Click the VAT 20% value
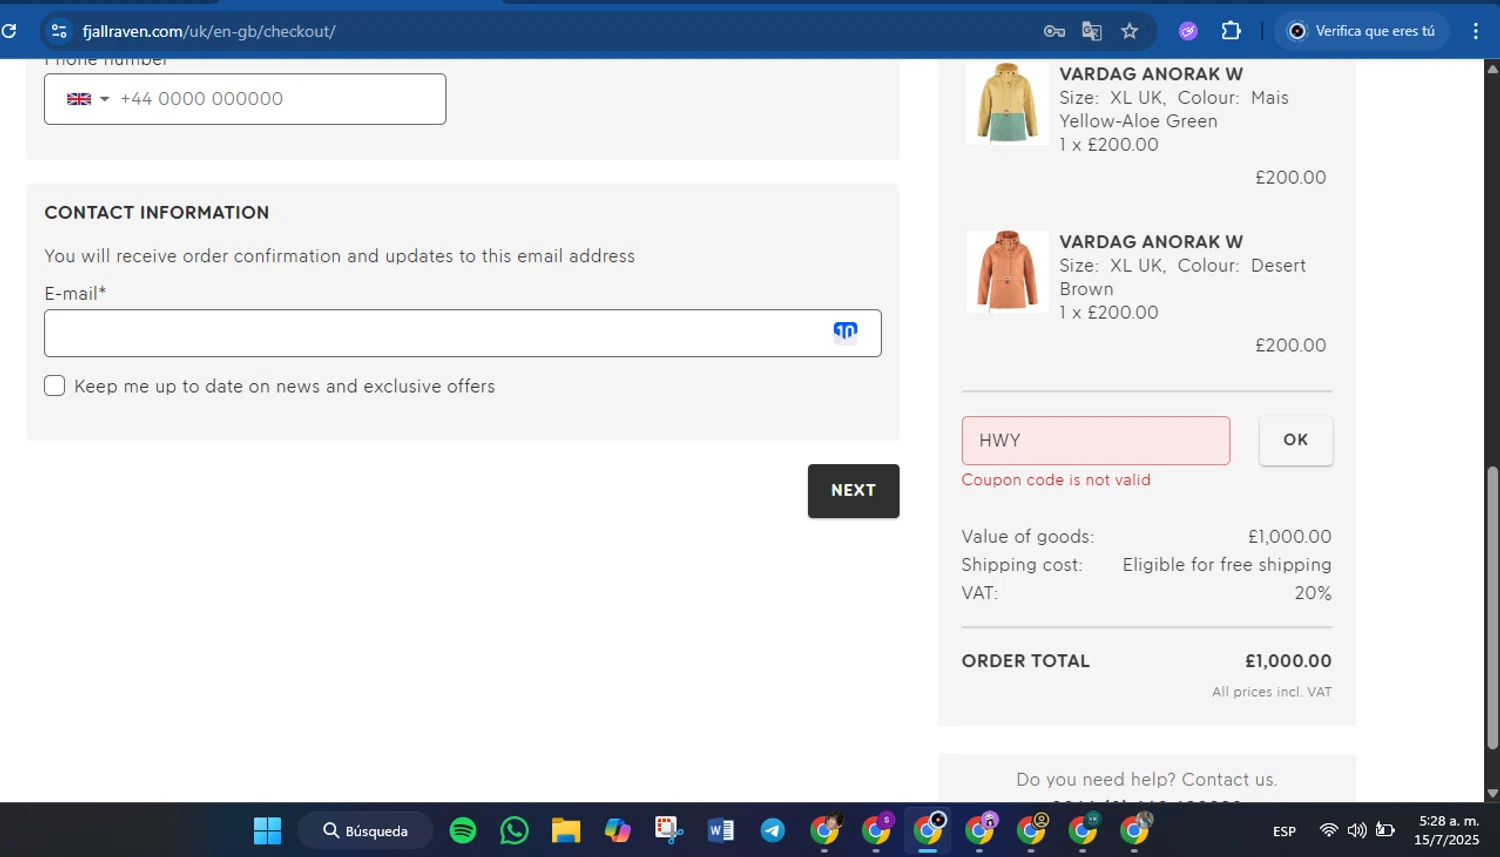1500x857 pixels. point(1313,593)
